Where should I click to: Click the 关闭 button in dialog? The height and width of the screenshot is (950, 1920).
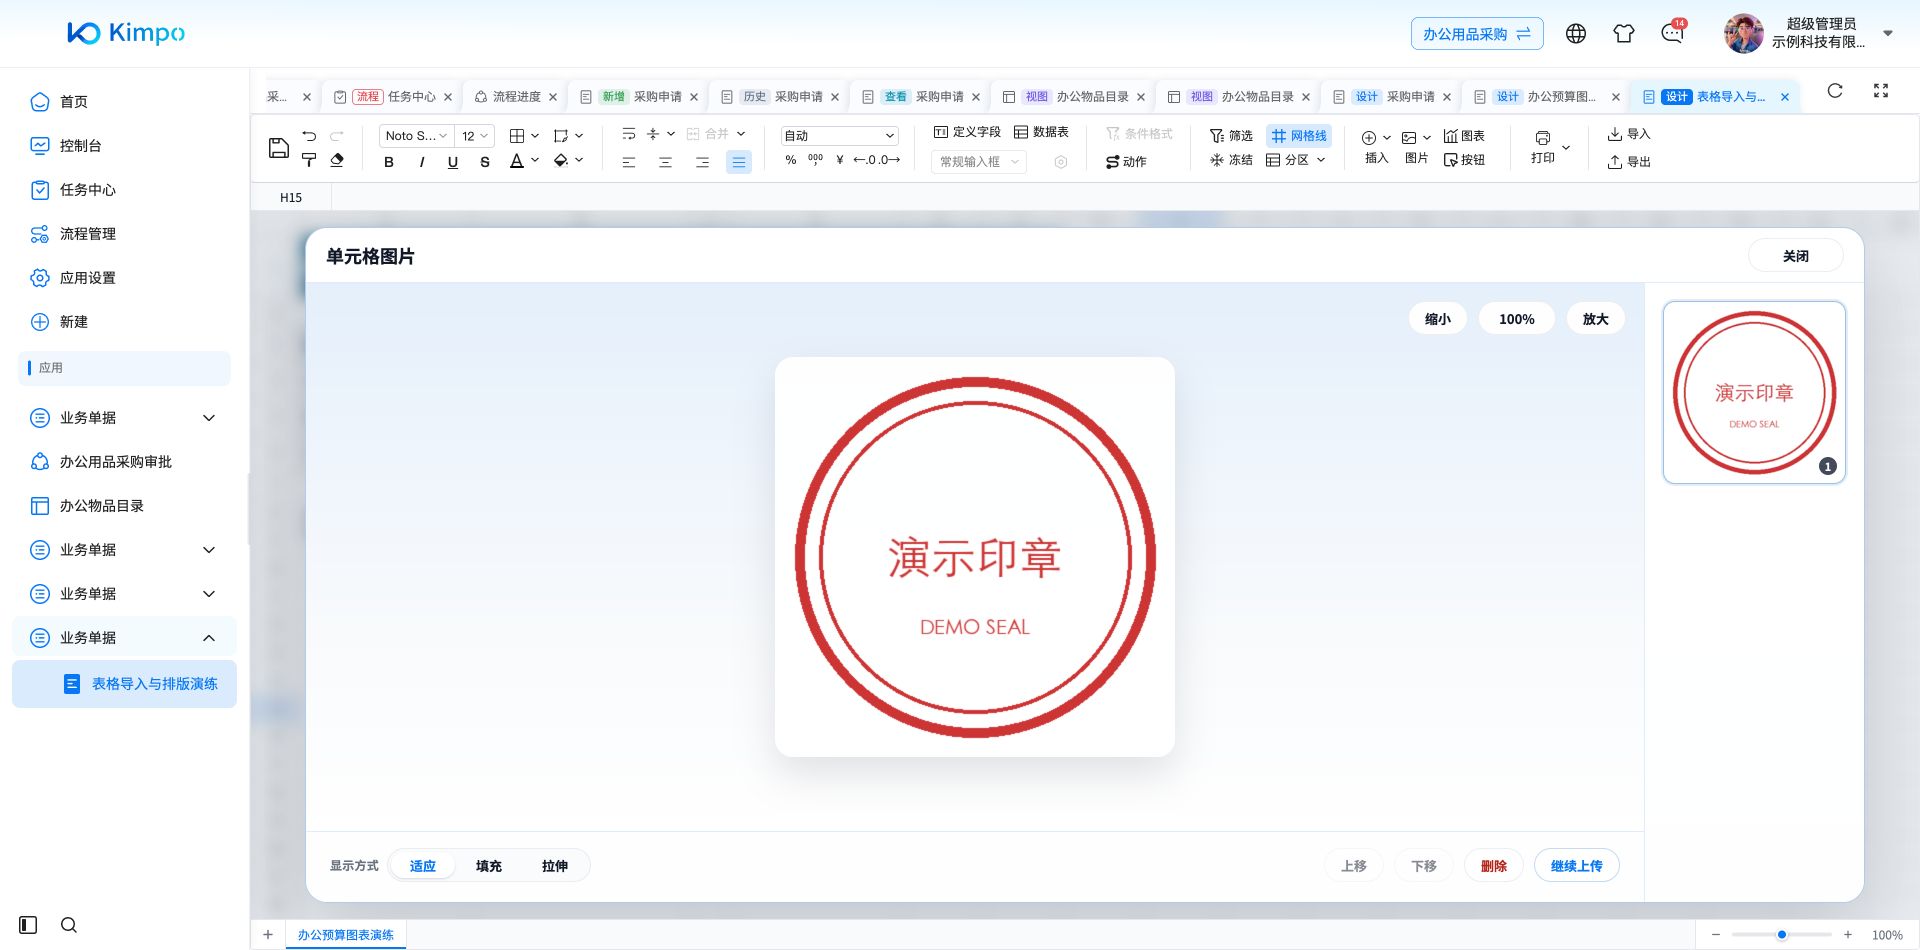tap(1795, 256)
